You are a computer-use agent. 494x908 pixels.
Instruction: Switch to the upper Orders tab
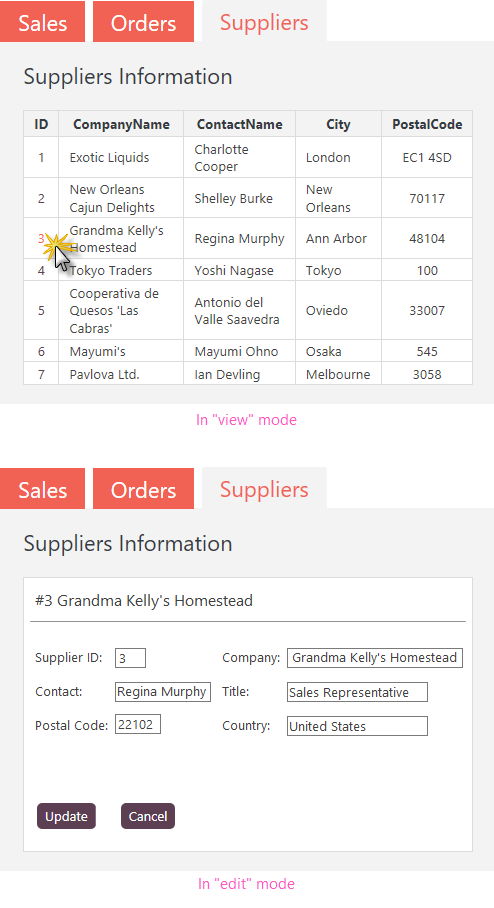(x=143, y=22)
